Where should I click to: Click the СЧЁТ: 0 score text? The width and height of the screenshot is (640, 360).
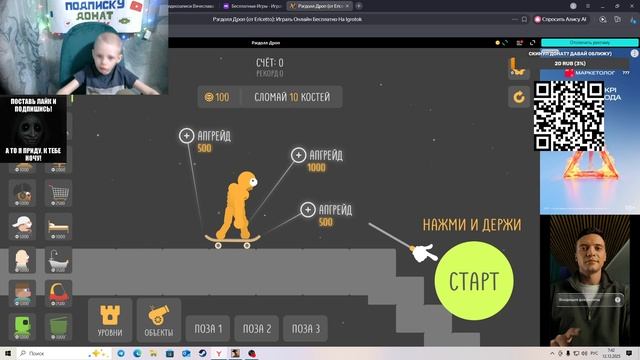[270, 63]
